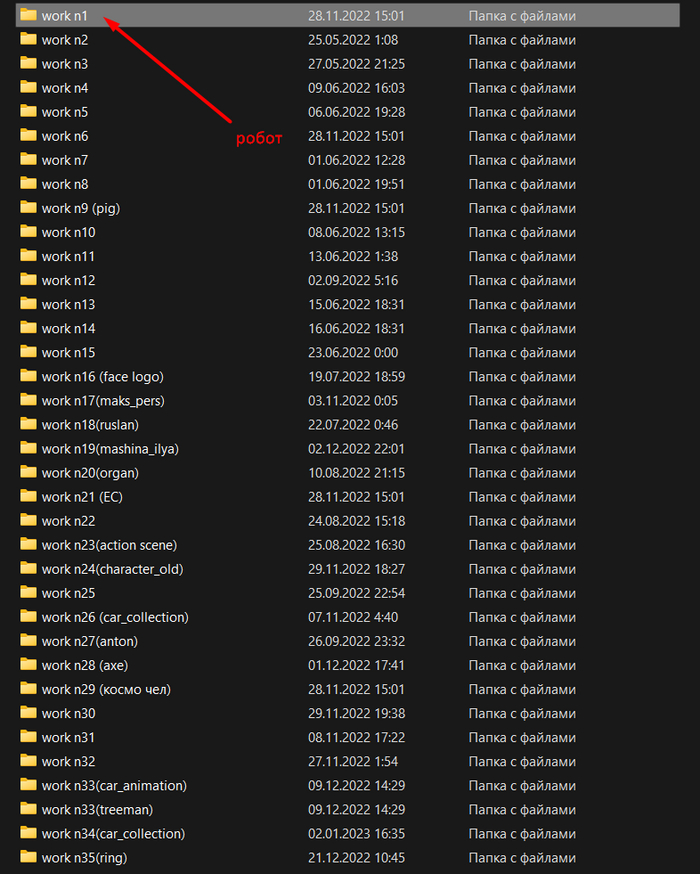
Task: Click the work n10 folder icon
Action: pos(28,231)
